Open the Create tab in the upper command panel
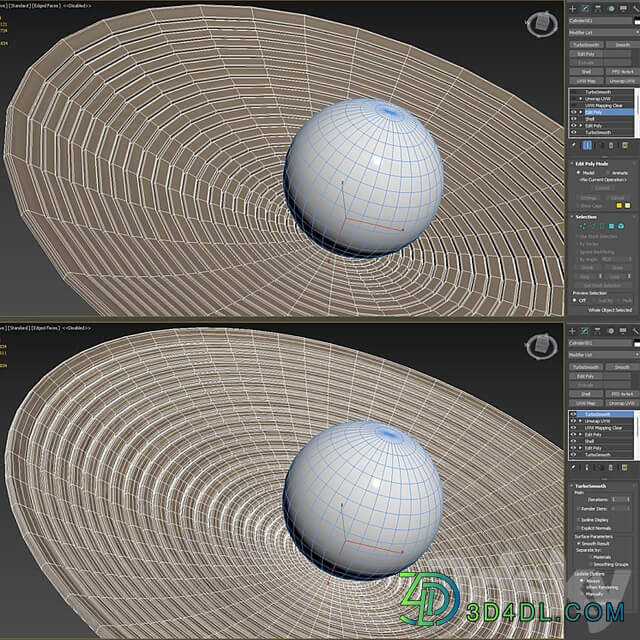 point(572,9)
